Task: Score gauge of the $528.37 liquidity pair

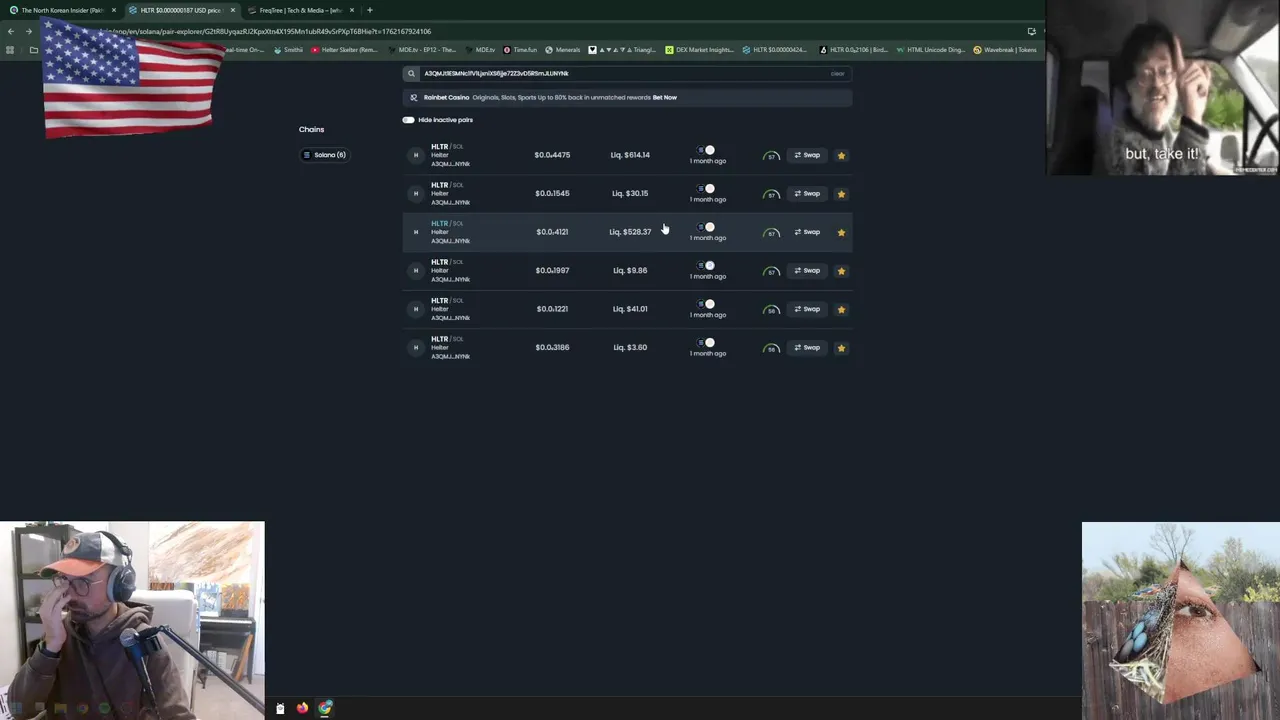Action: (x=771, y=233)
